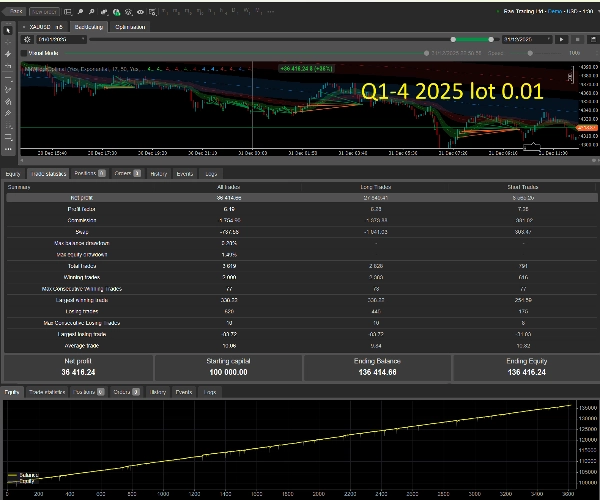Open the backtest end date dropdown

pyautogui.click(x=527, y=39)
